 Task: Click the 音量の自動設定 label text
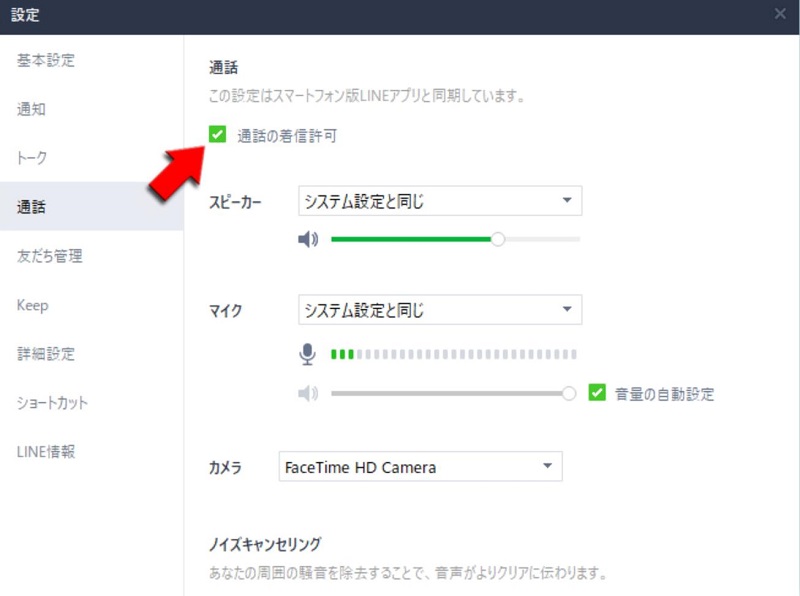click(x=664, y=394)
